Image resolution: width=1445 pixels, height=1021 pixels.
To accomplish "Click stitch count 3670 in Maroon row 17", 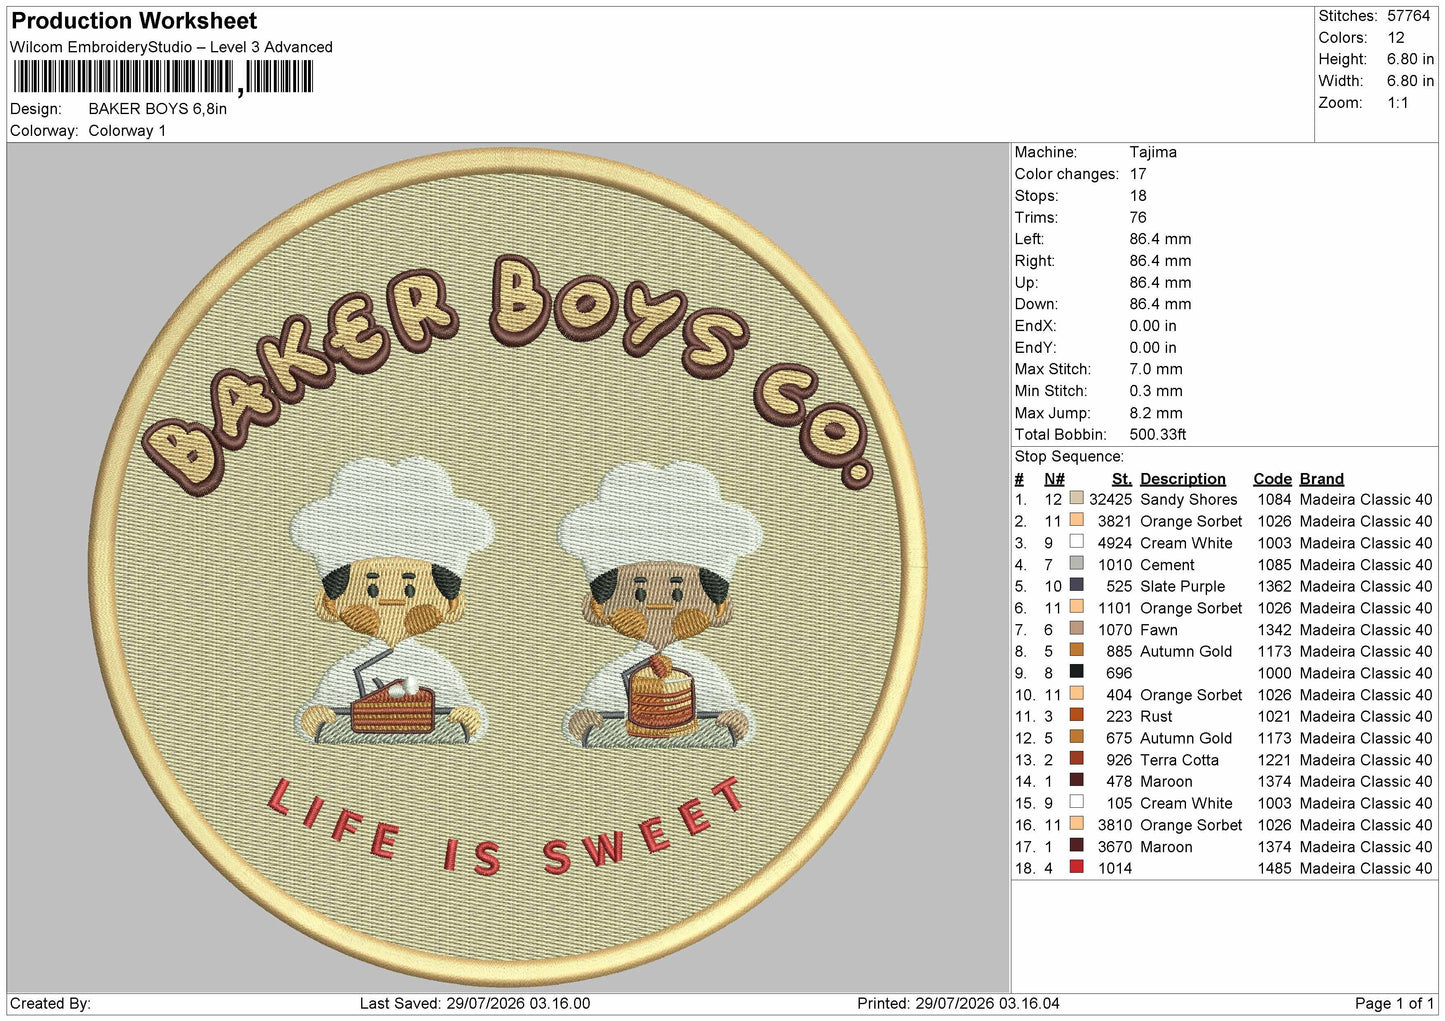I will coord(1115,847).
